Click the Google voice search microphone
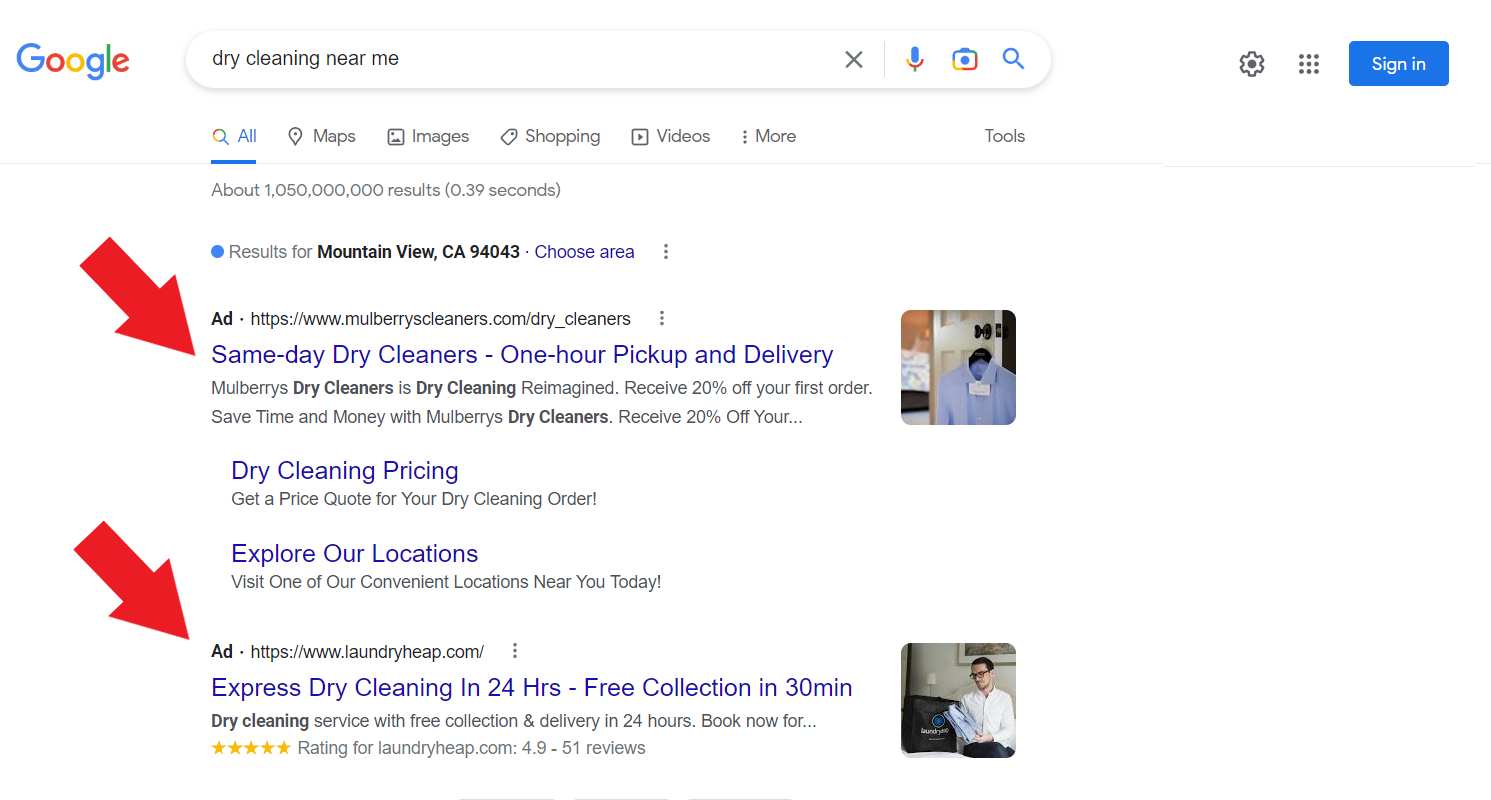Screen dimensions: 1491x800 914,59
